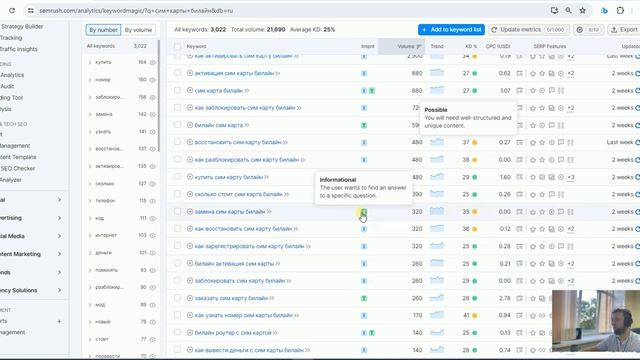Screen dimensions: 640x360
Task: Toggle eye icon for 'номер' group
Action: (153, 80)
